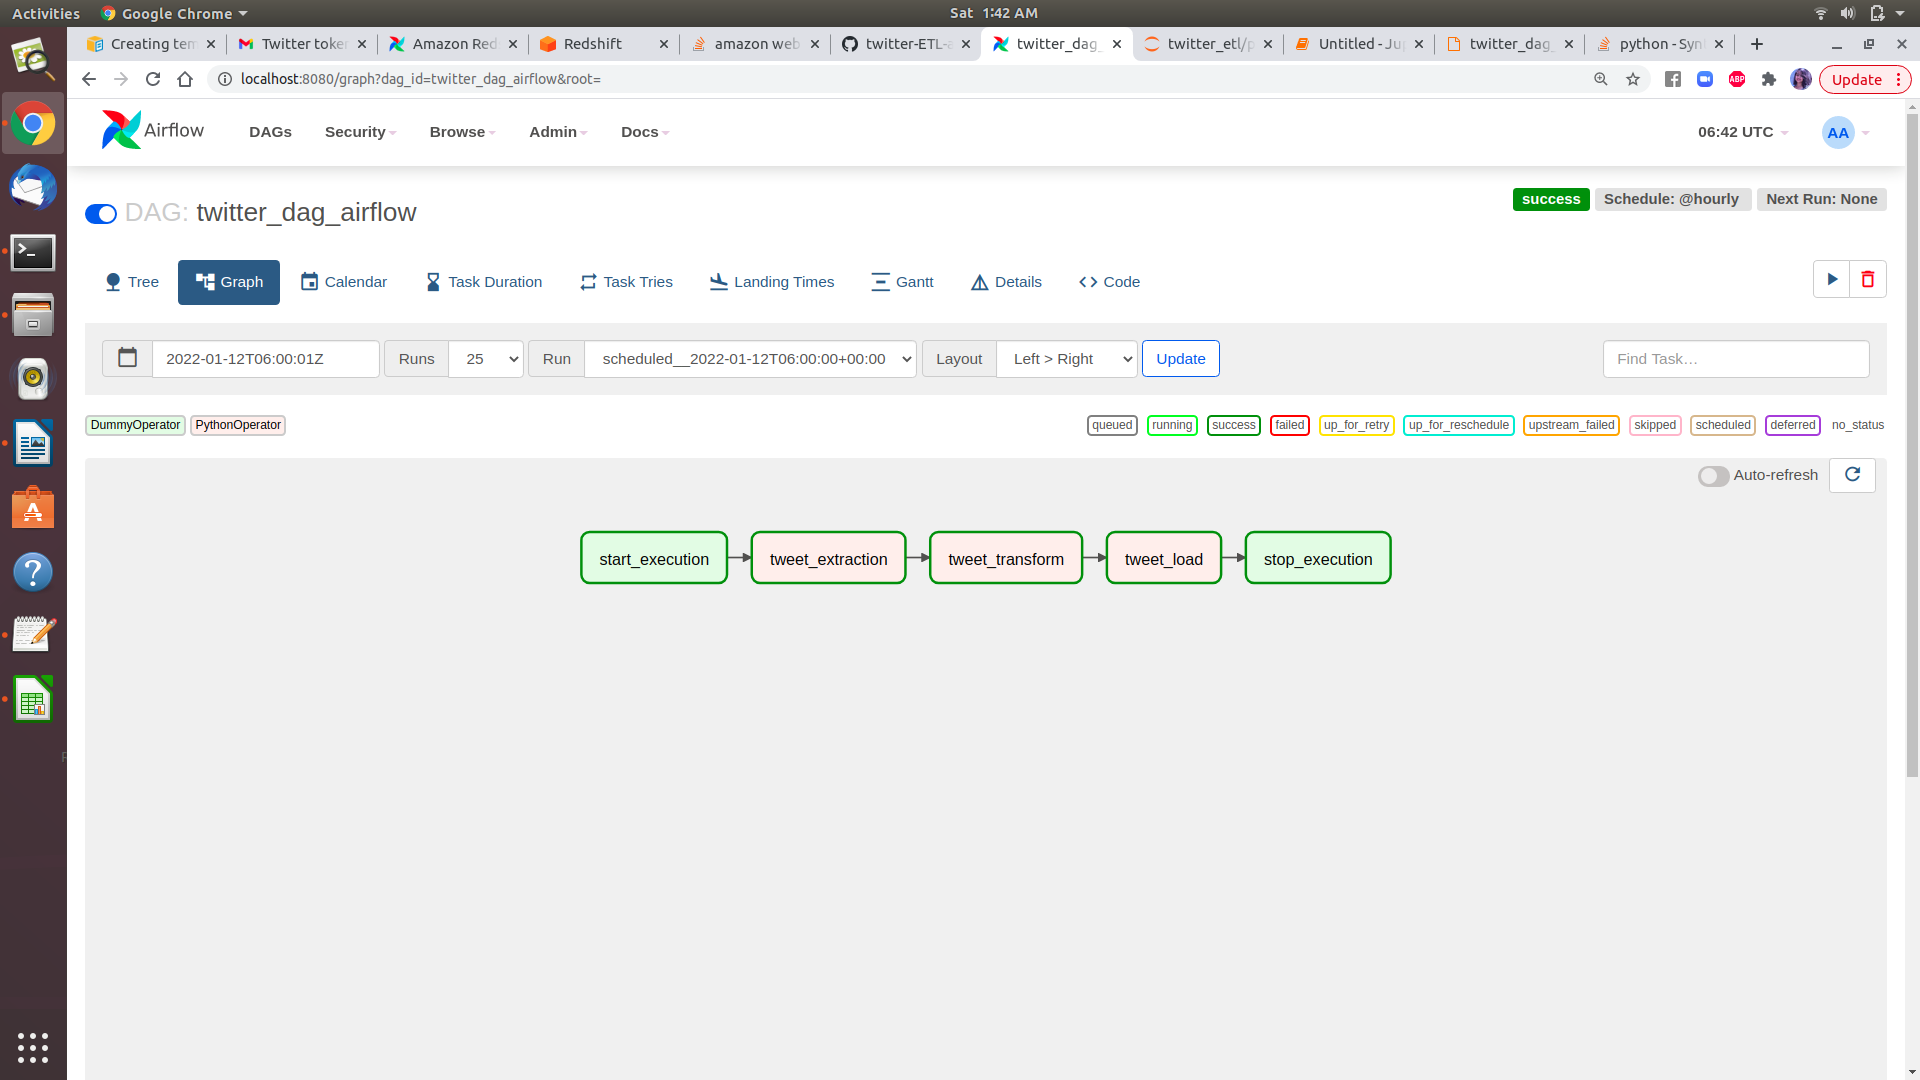The width and height of the screenshot is (1920, 1080).
Task: Open the Code view for the DAG
Action: tap(1109, 282)
